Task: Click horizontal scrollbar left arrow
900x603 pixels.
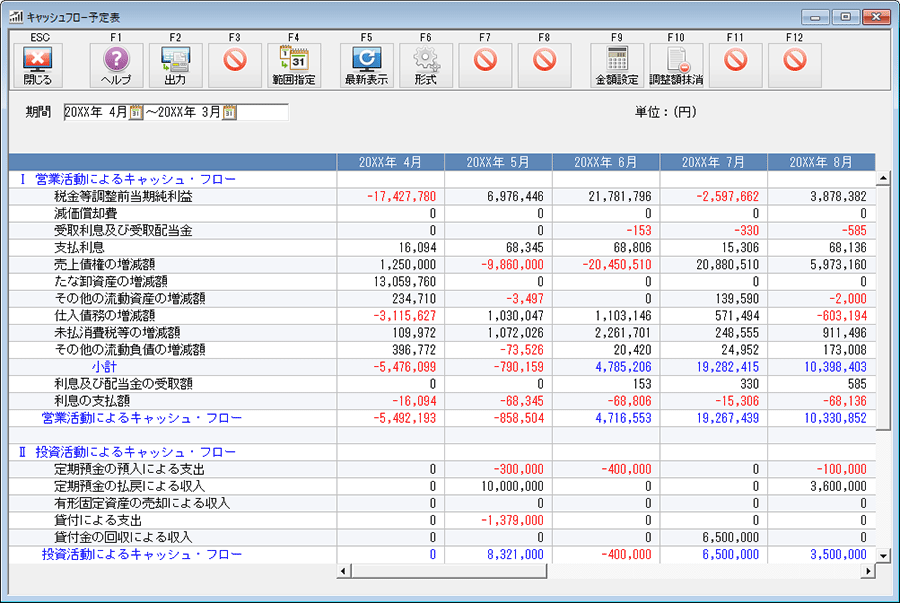Action: (343, 571)
